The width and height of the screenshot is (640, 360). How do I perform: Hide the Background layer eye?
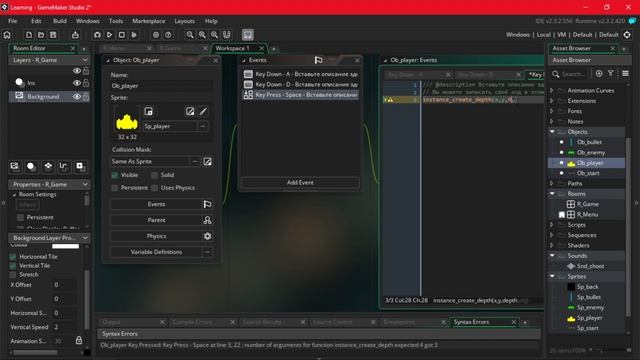(x=76, y=97)
